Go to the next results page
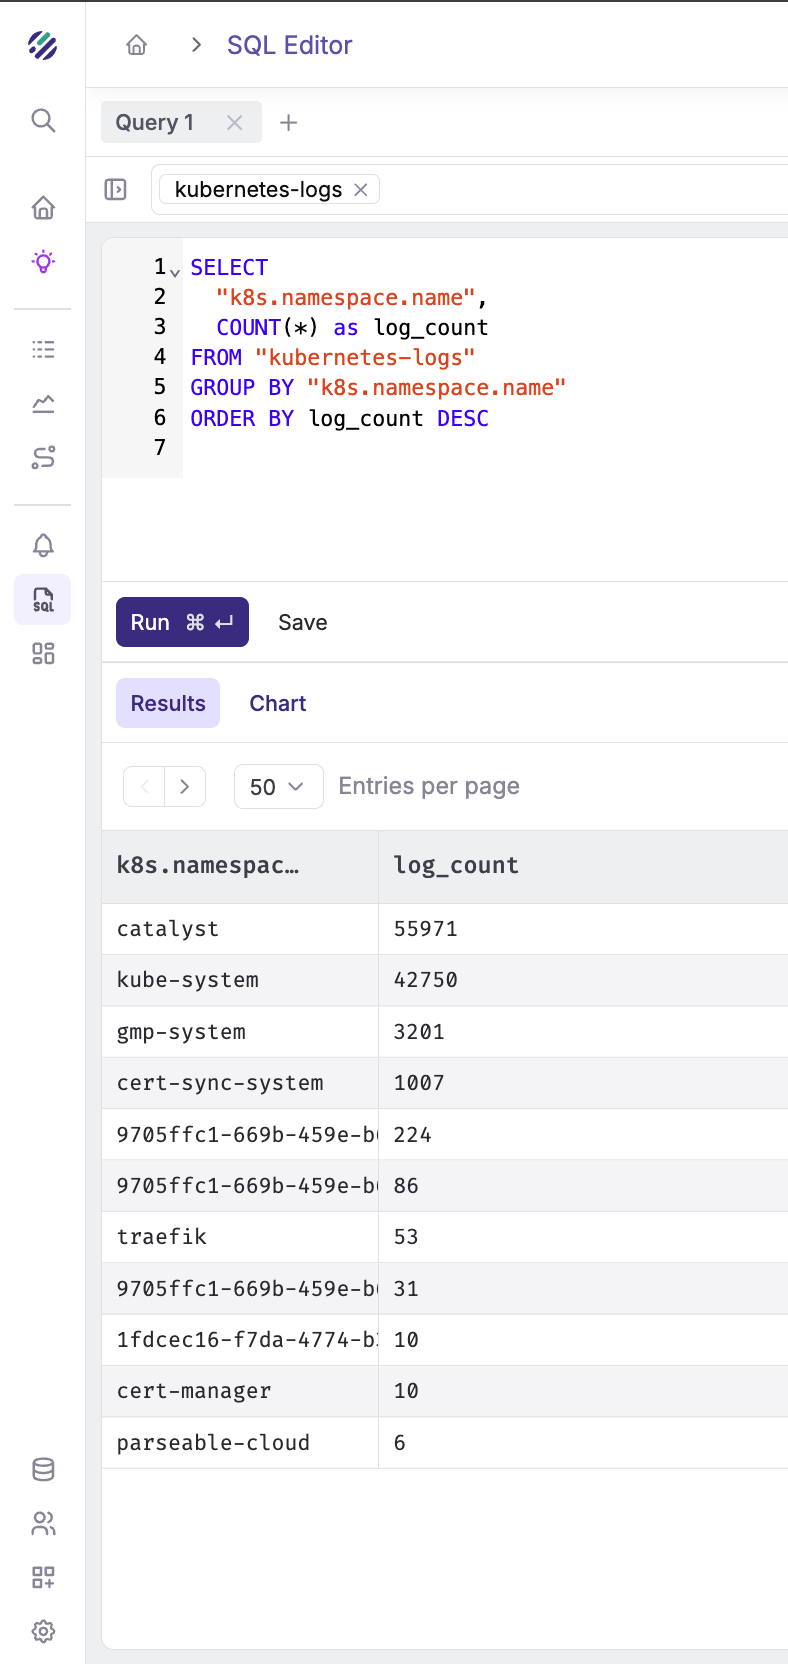788x1664 pixels. coord(184,787)
